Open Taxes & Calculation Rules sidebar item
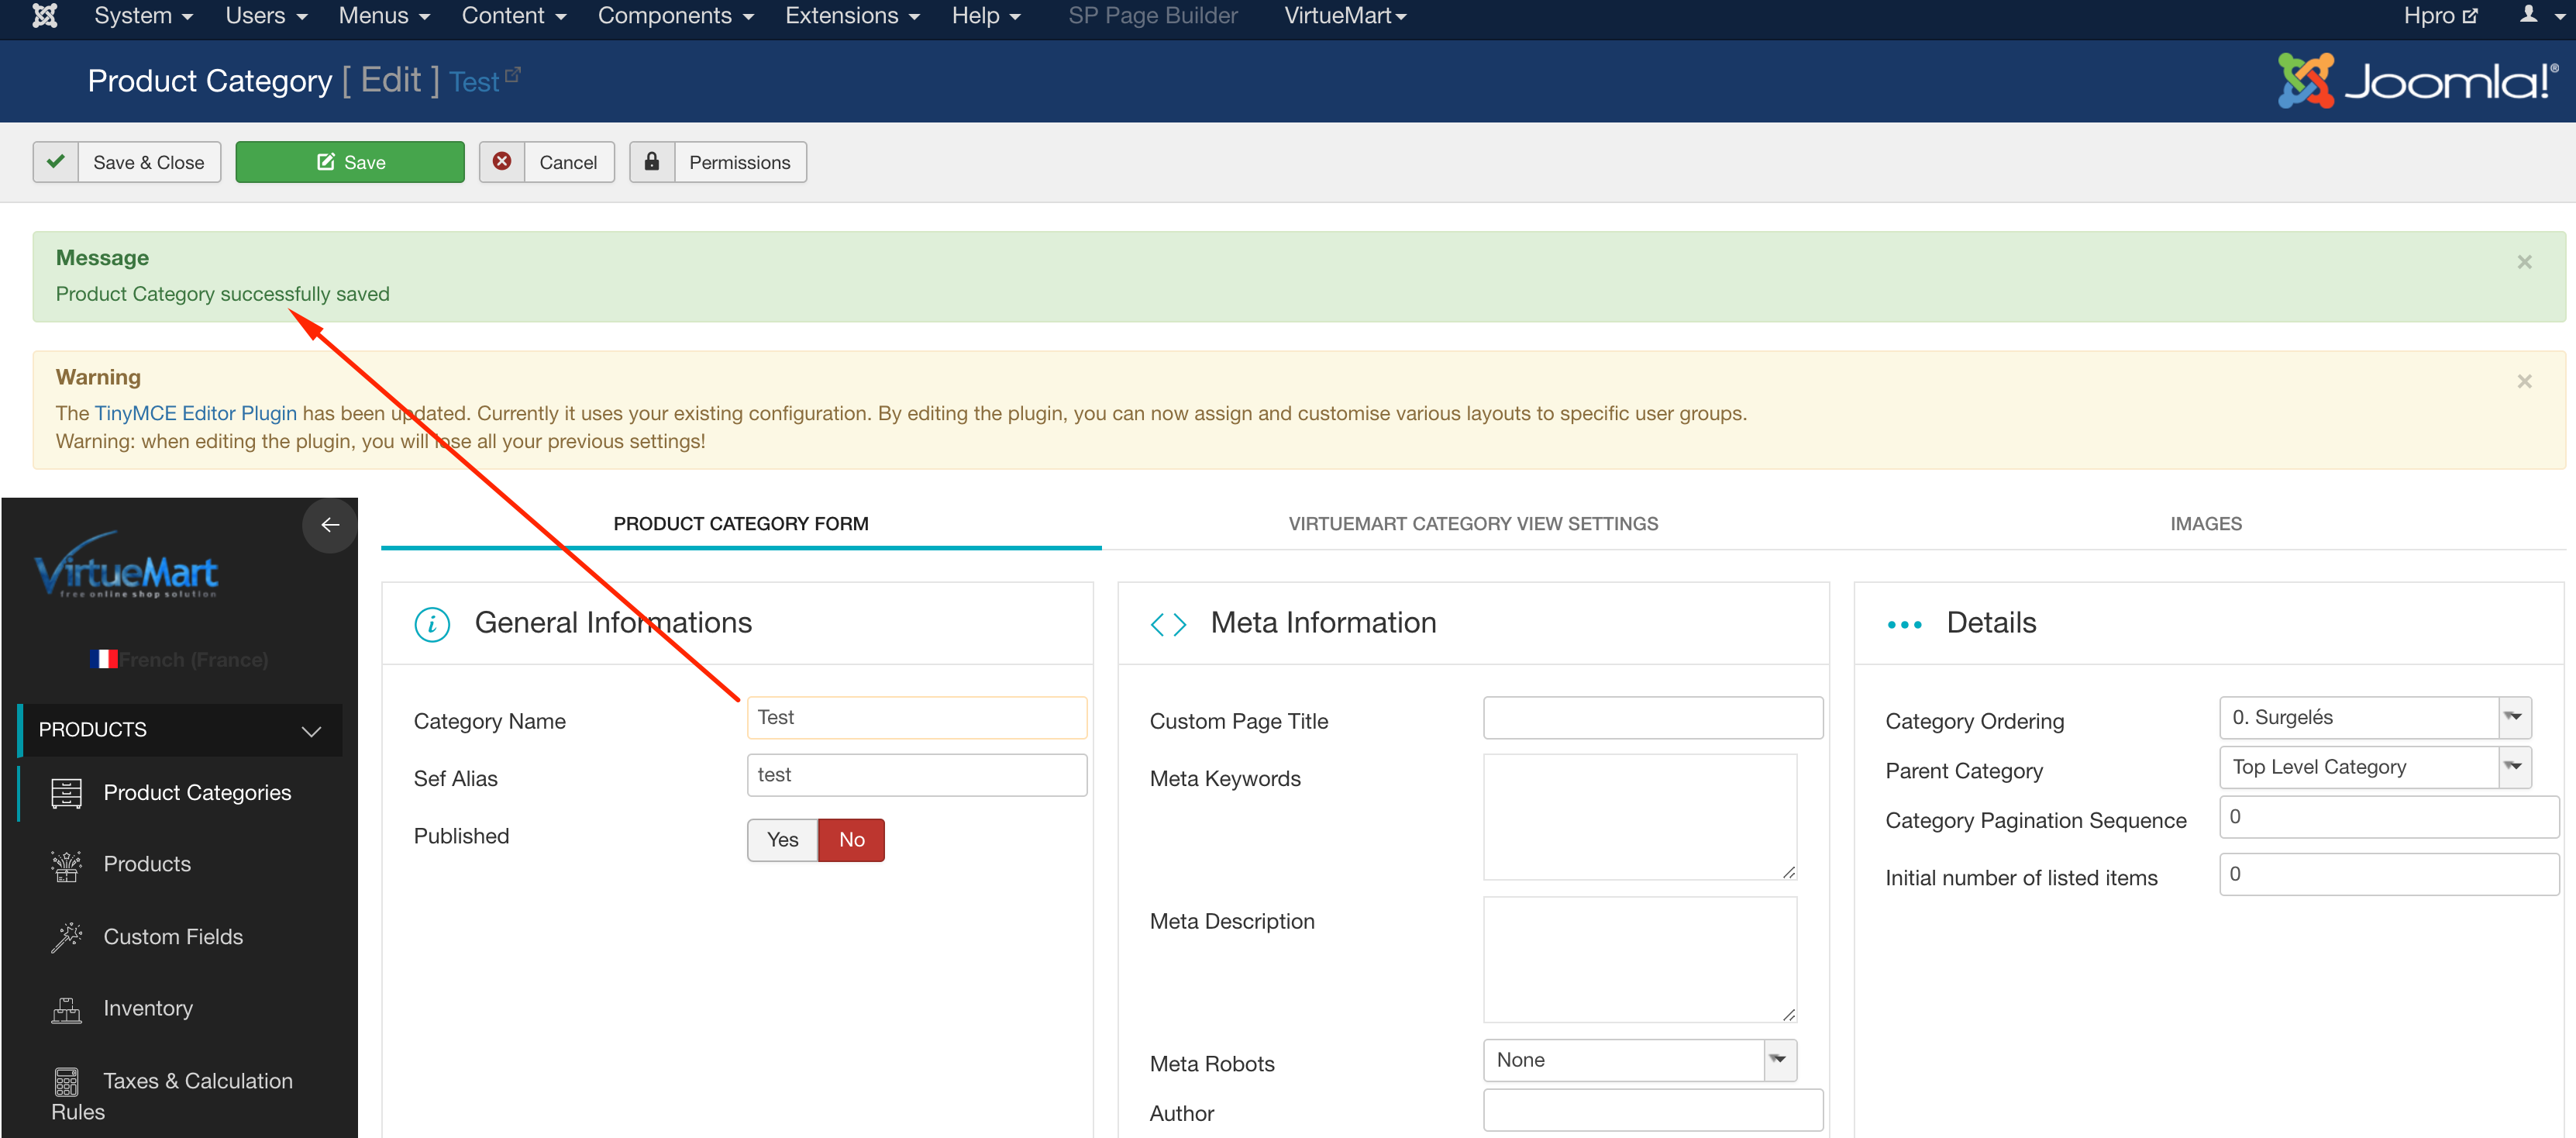Image resolution: width=2576 pixels, height=1138 pixels. coord(197,1082)
